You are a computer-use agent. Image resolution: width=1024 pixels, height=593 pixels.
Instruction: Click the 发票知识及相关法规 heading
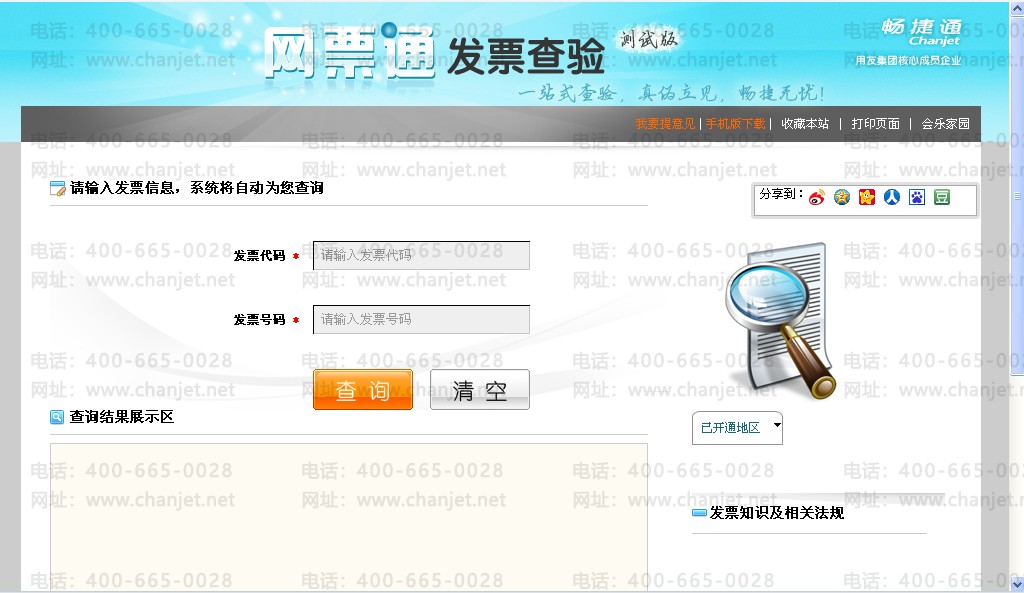point(776,513)
